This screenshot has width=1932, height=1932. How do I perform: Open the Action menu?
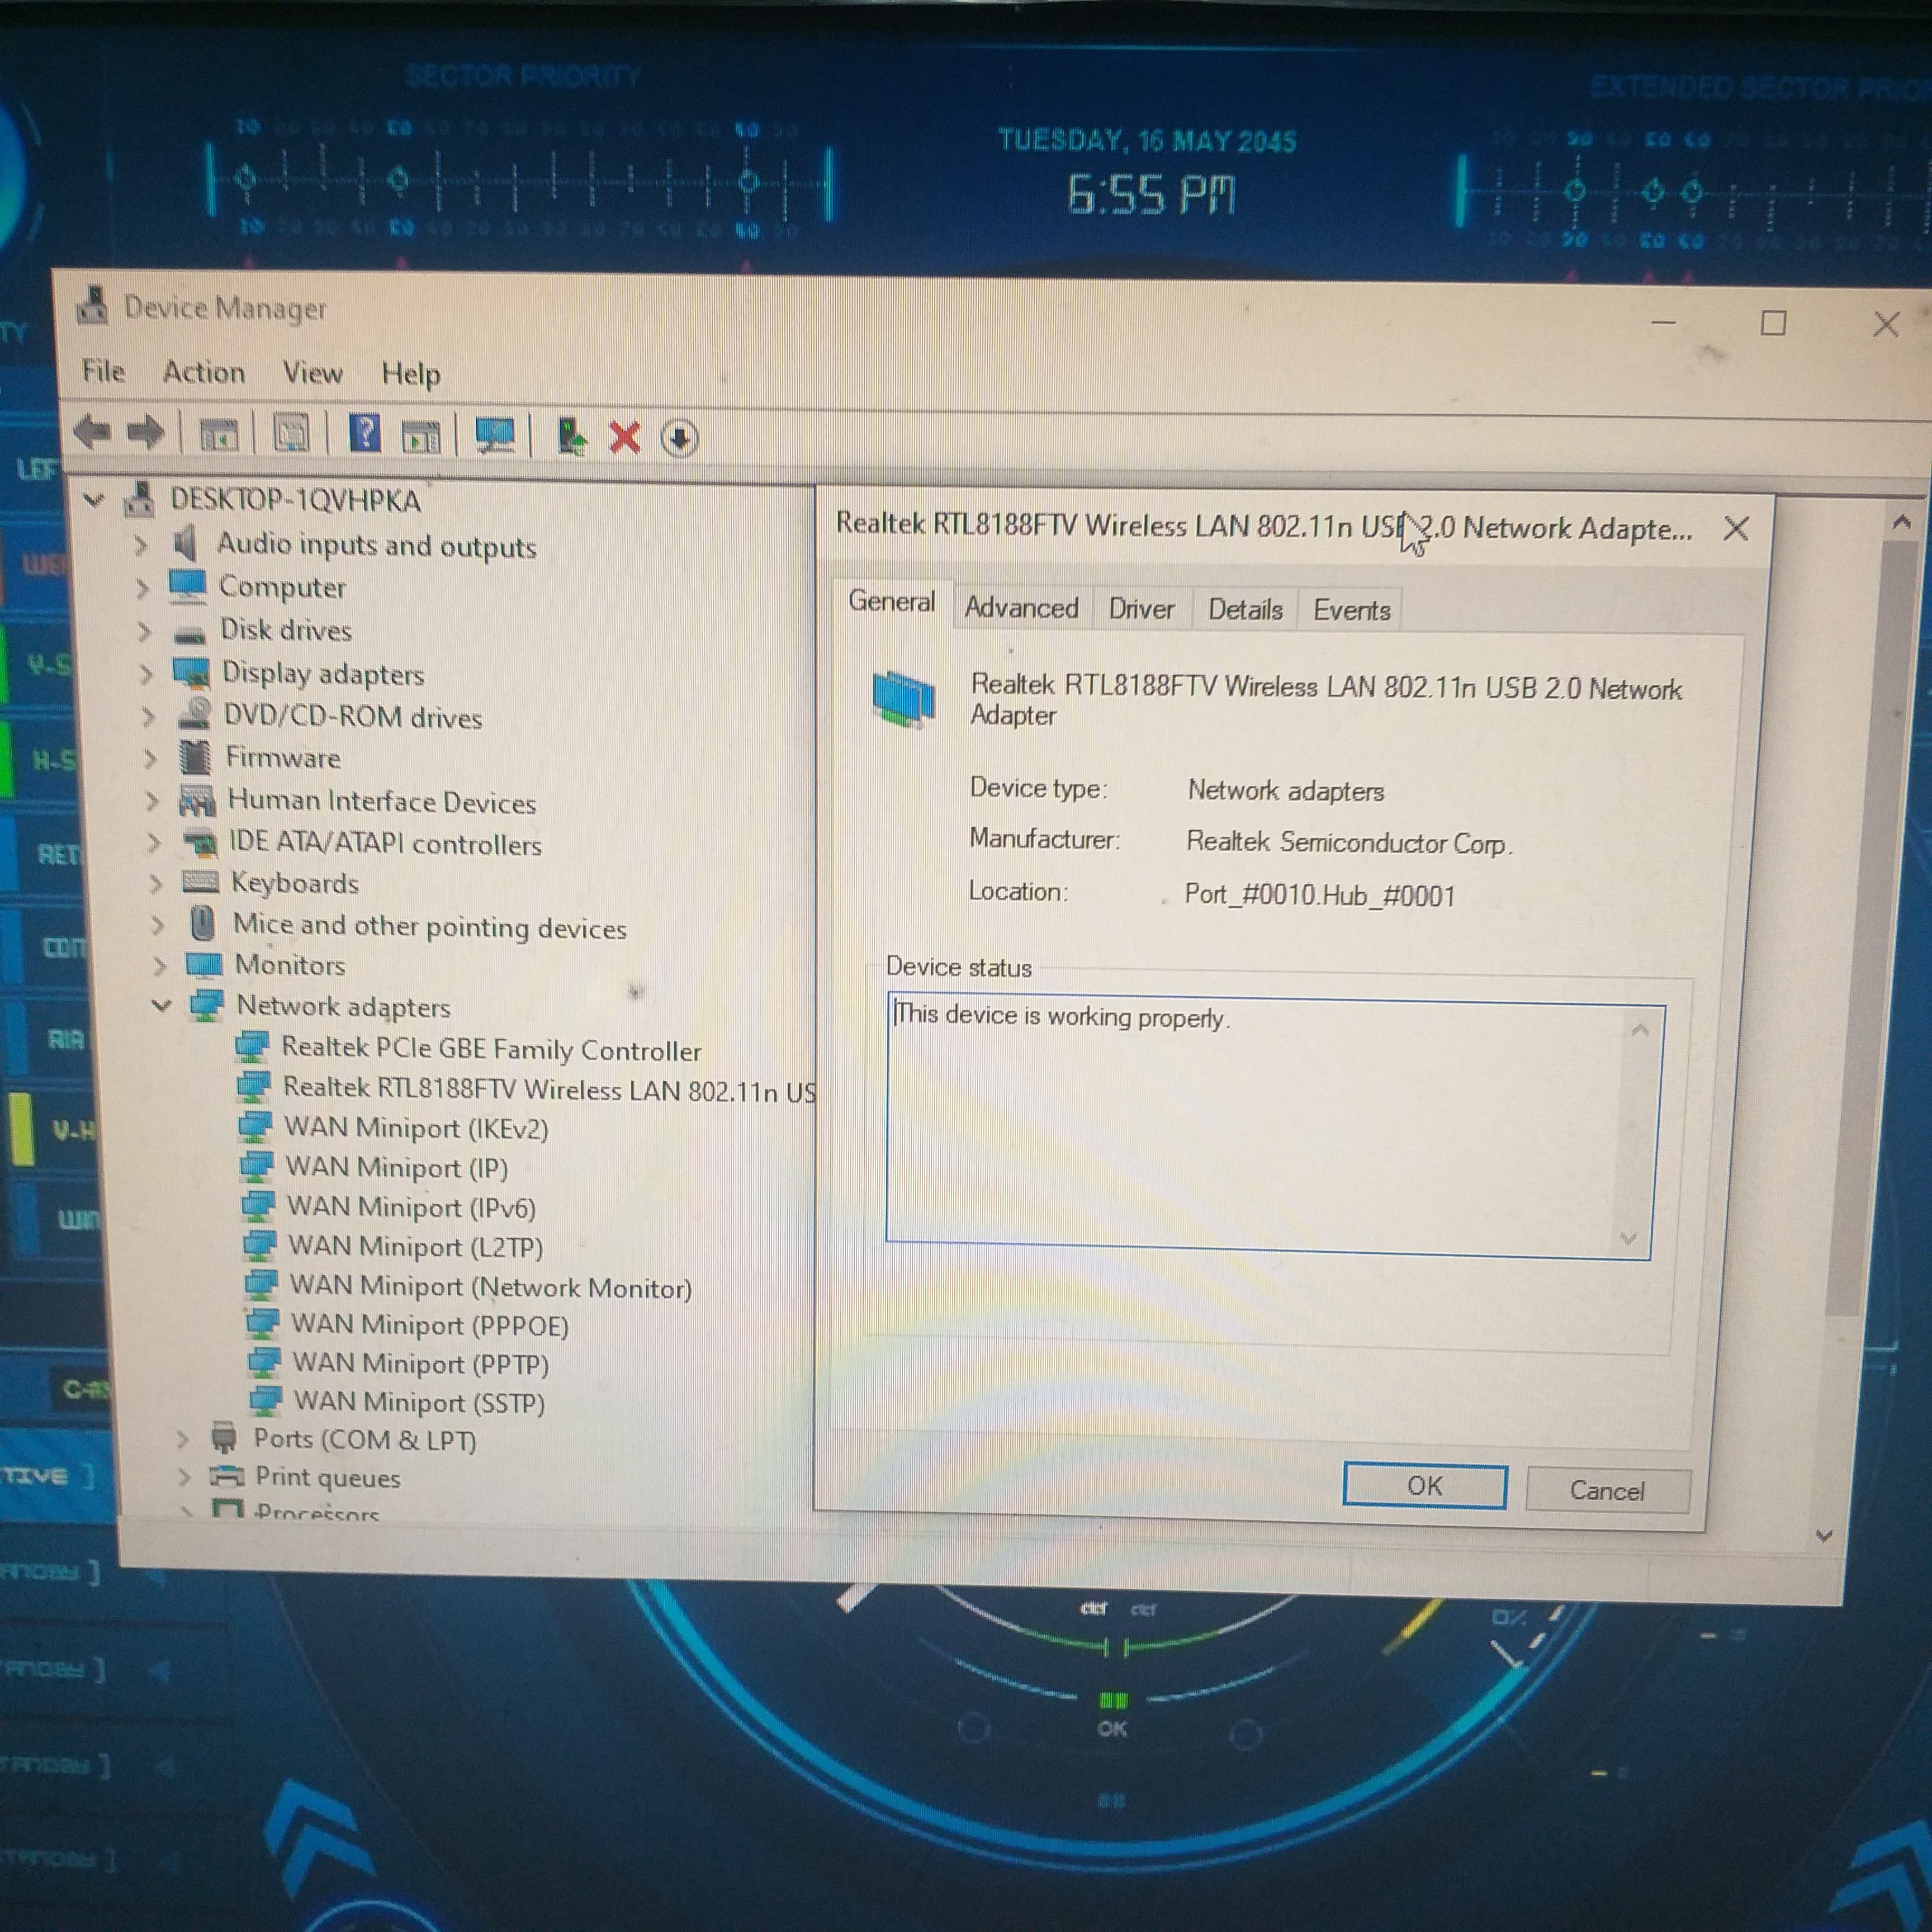pyautogui.click(x=204, y=372)
